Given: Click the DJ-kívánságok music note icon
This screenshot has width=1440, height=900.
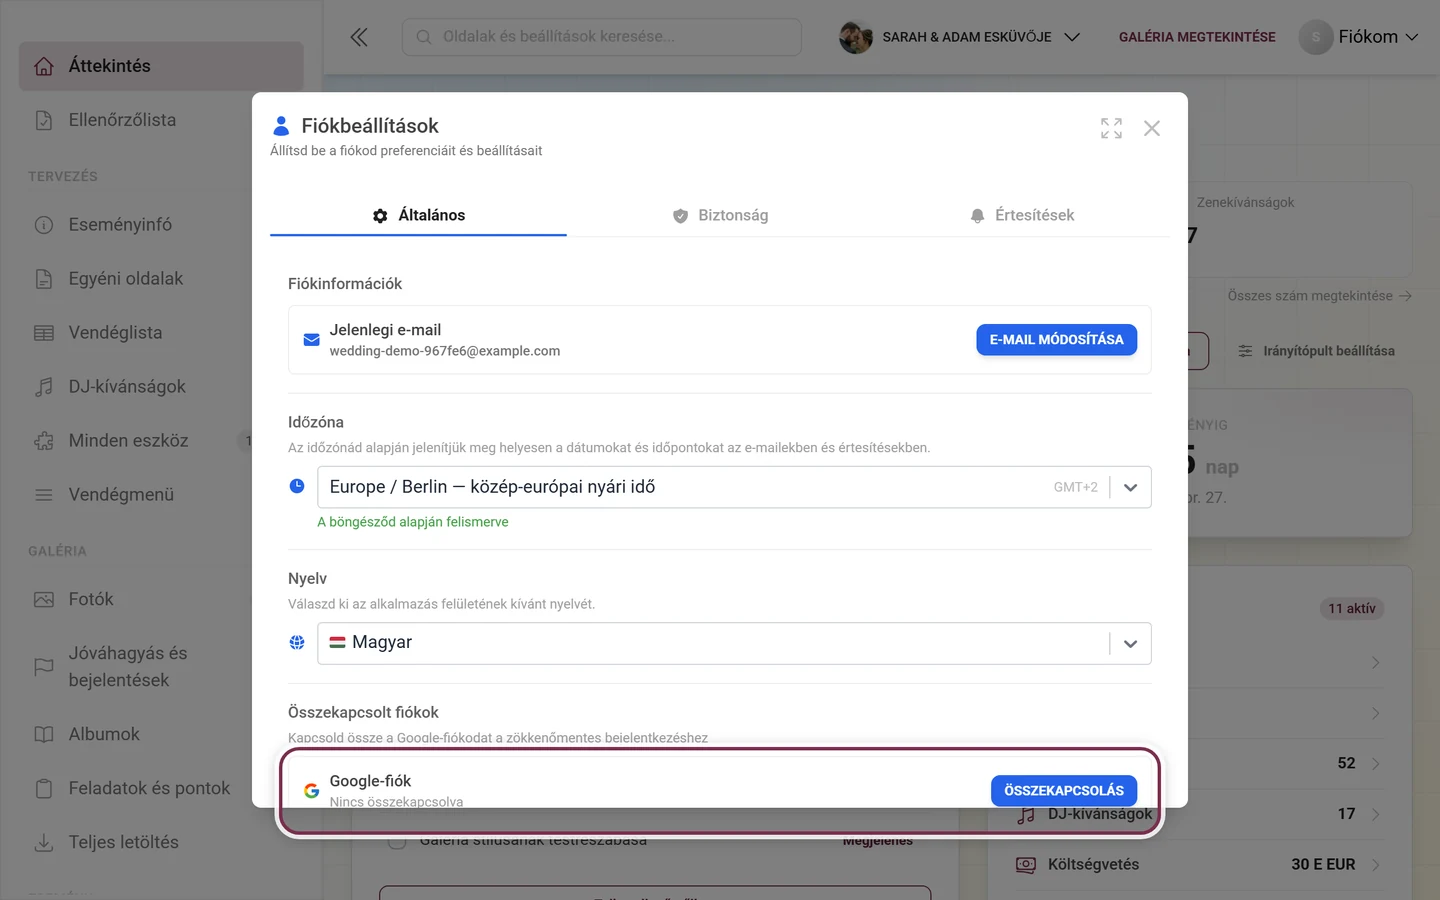Looking at the screenshot, I should 44,387.
